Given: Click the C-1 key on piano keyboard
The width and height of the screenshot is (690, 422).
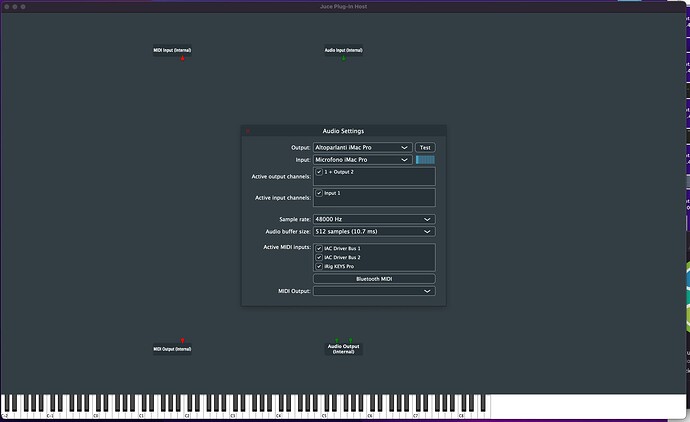Looking at the screenshot, I should coord(51,415).
